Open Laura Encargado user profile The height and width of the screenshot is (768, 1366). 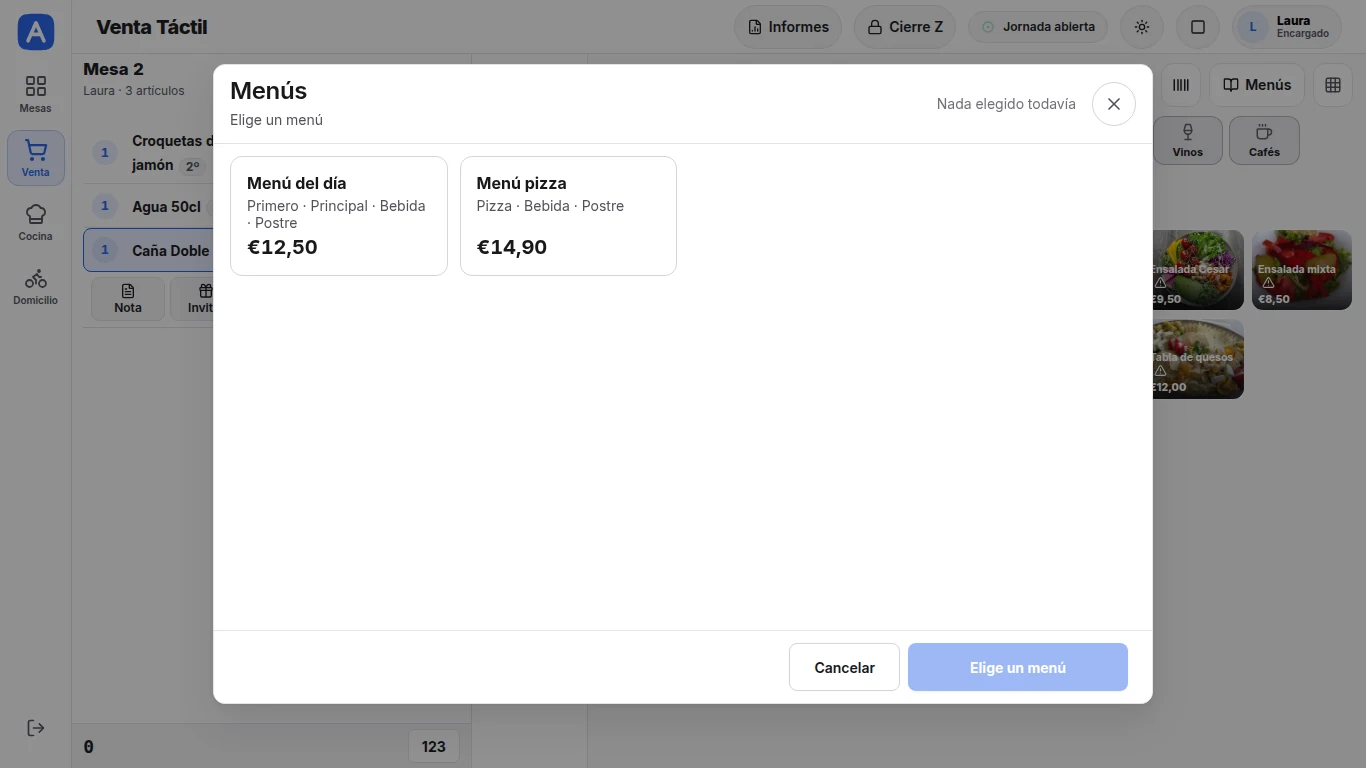tap(1287, 27)
